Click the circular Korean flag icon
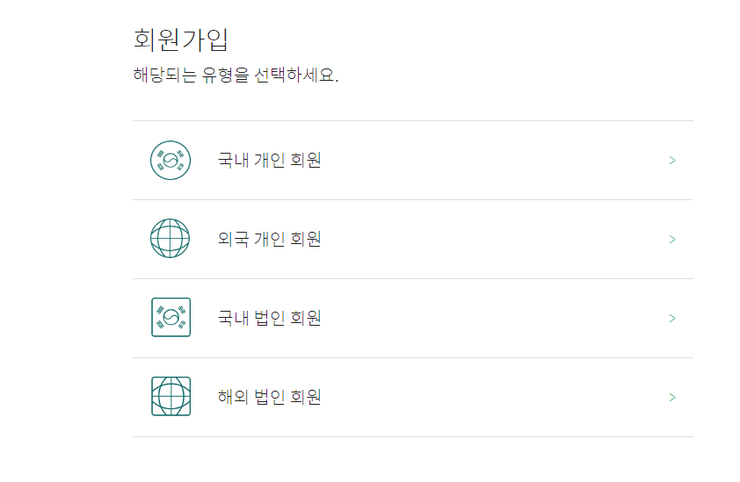Screen dimensions: 740x482 tap(170, 160)
